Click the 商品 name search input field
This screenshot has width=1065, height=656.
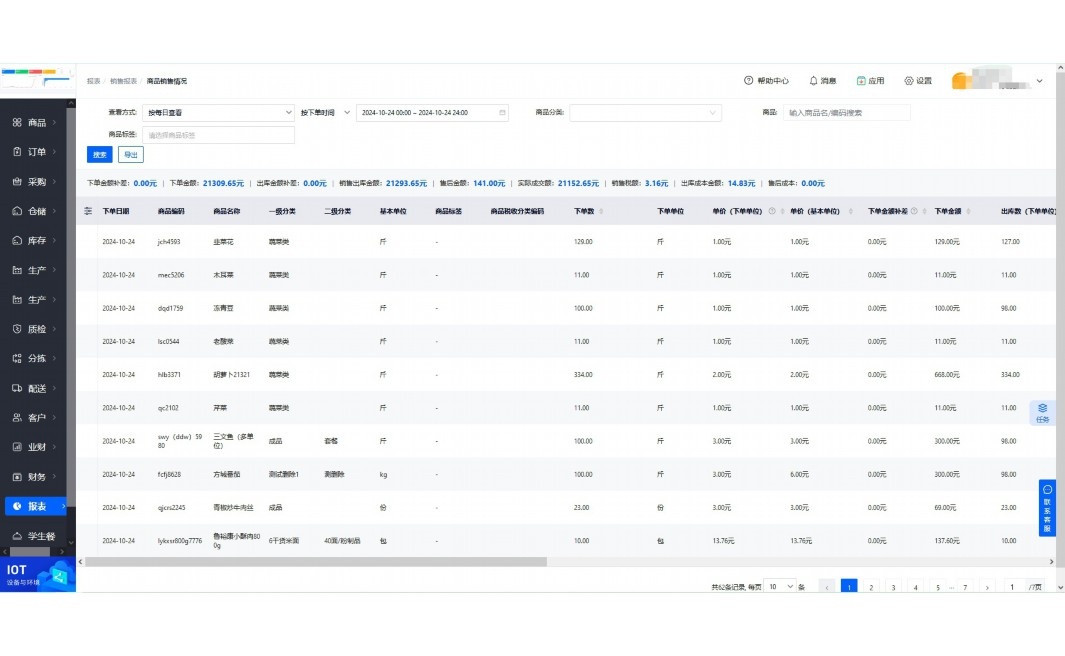click(x=846, y=113)
